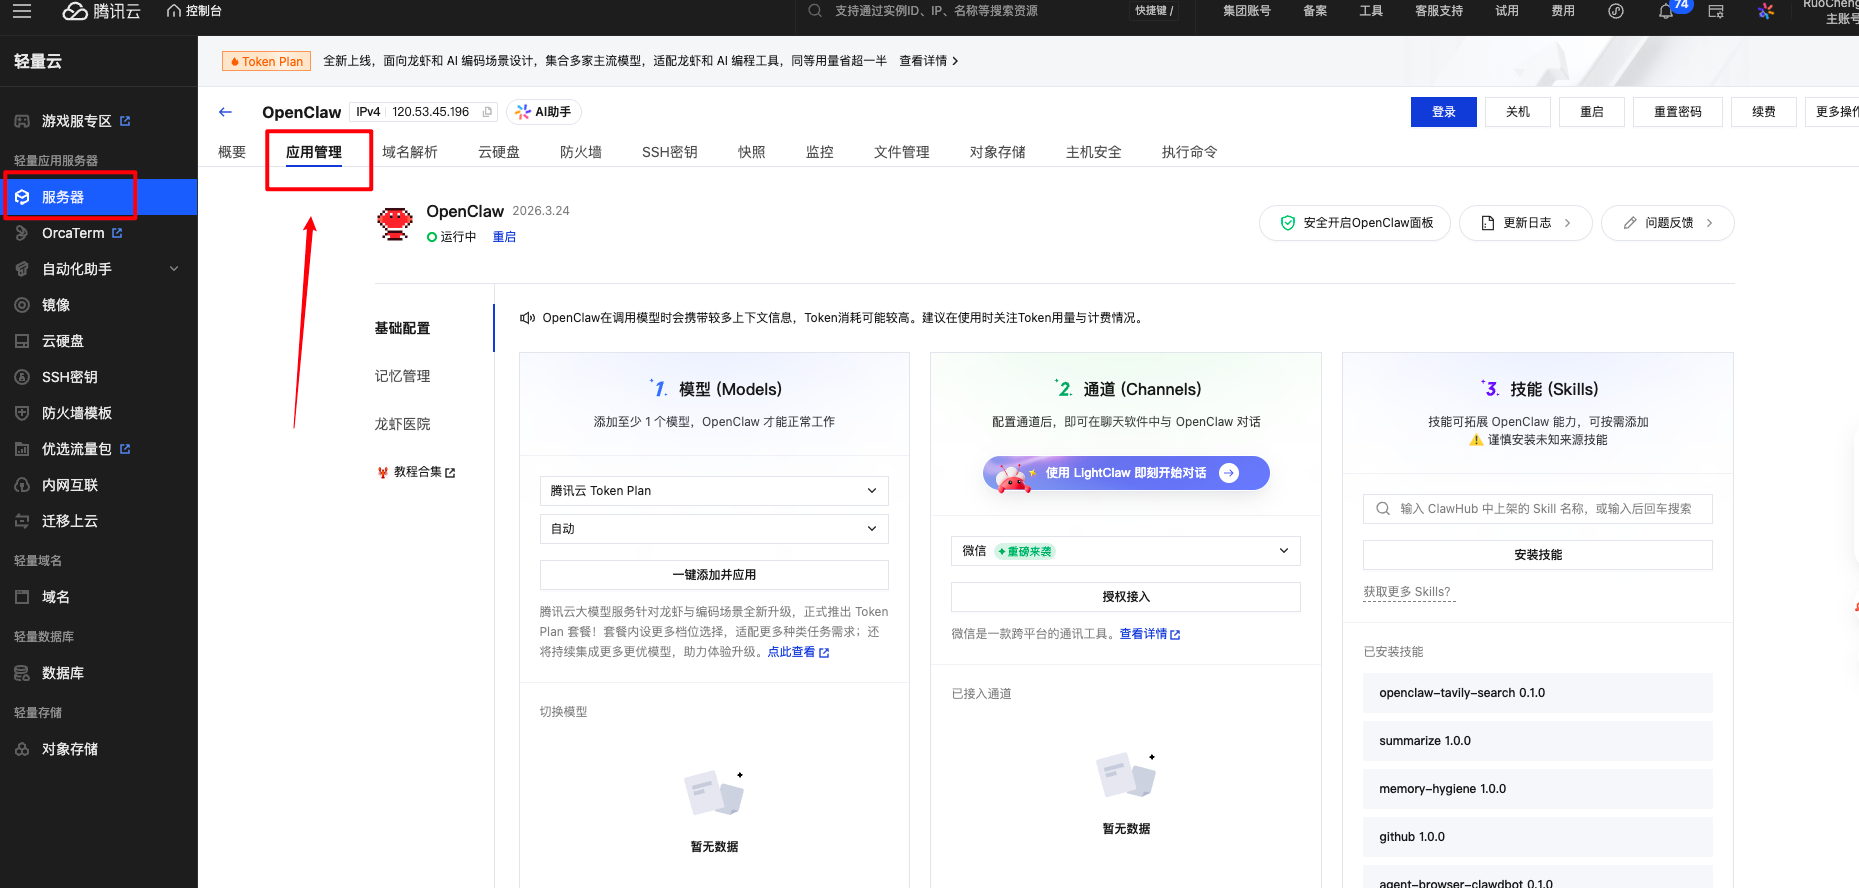Viewport: 1859px width, 888px height.
Task: Click the 防火墙模板 sidebar icon
Action: point(22,413)
